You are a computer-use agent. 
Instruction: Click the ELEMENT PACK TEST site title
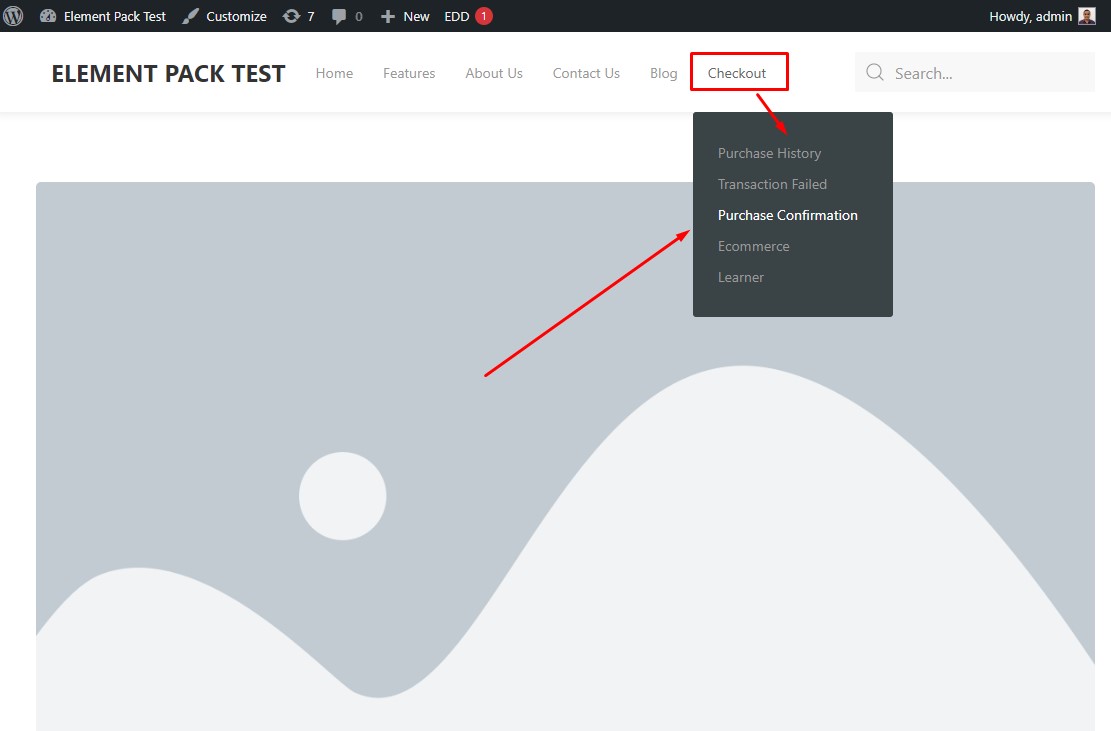pyautogui.click(x=167, y=72)
